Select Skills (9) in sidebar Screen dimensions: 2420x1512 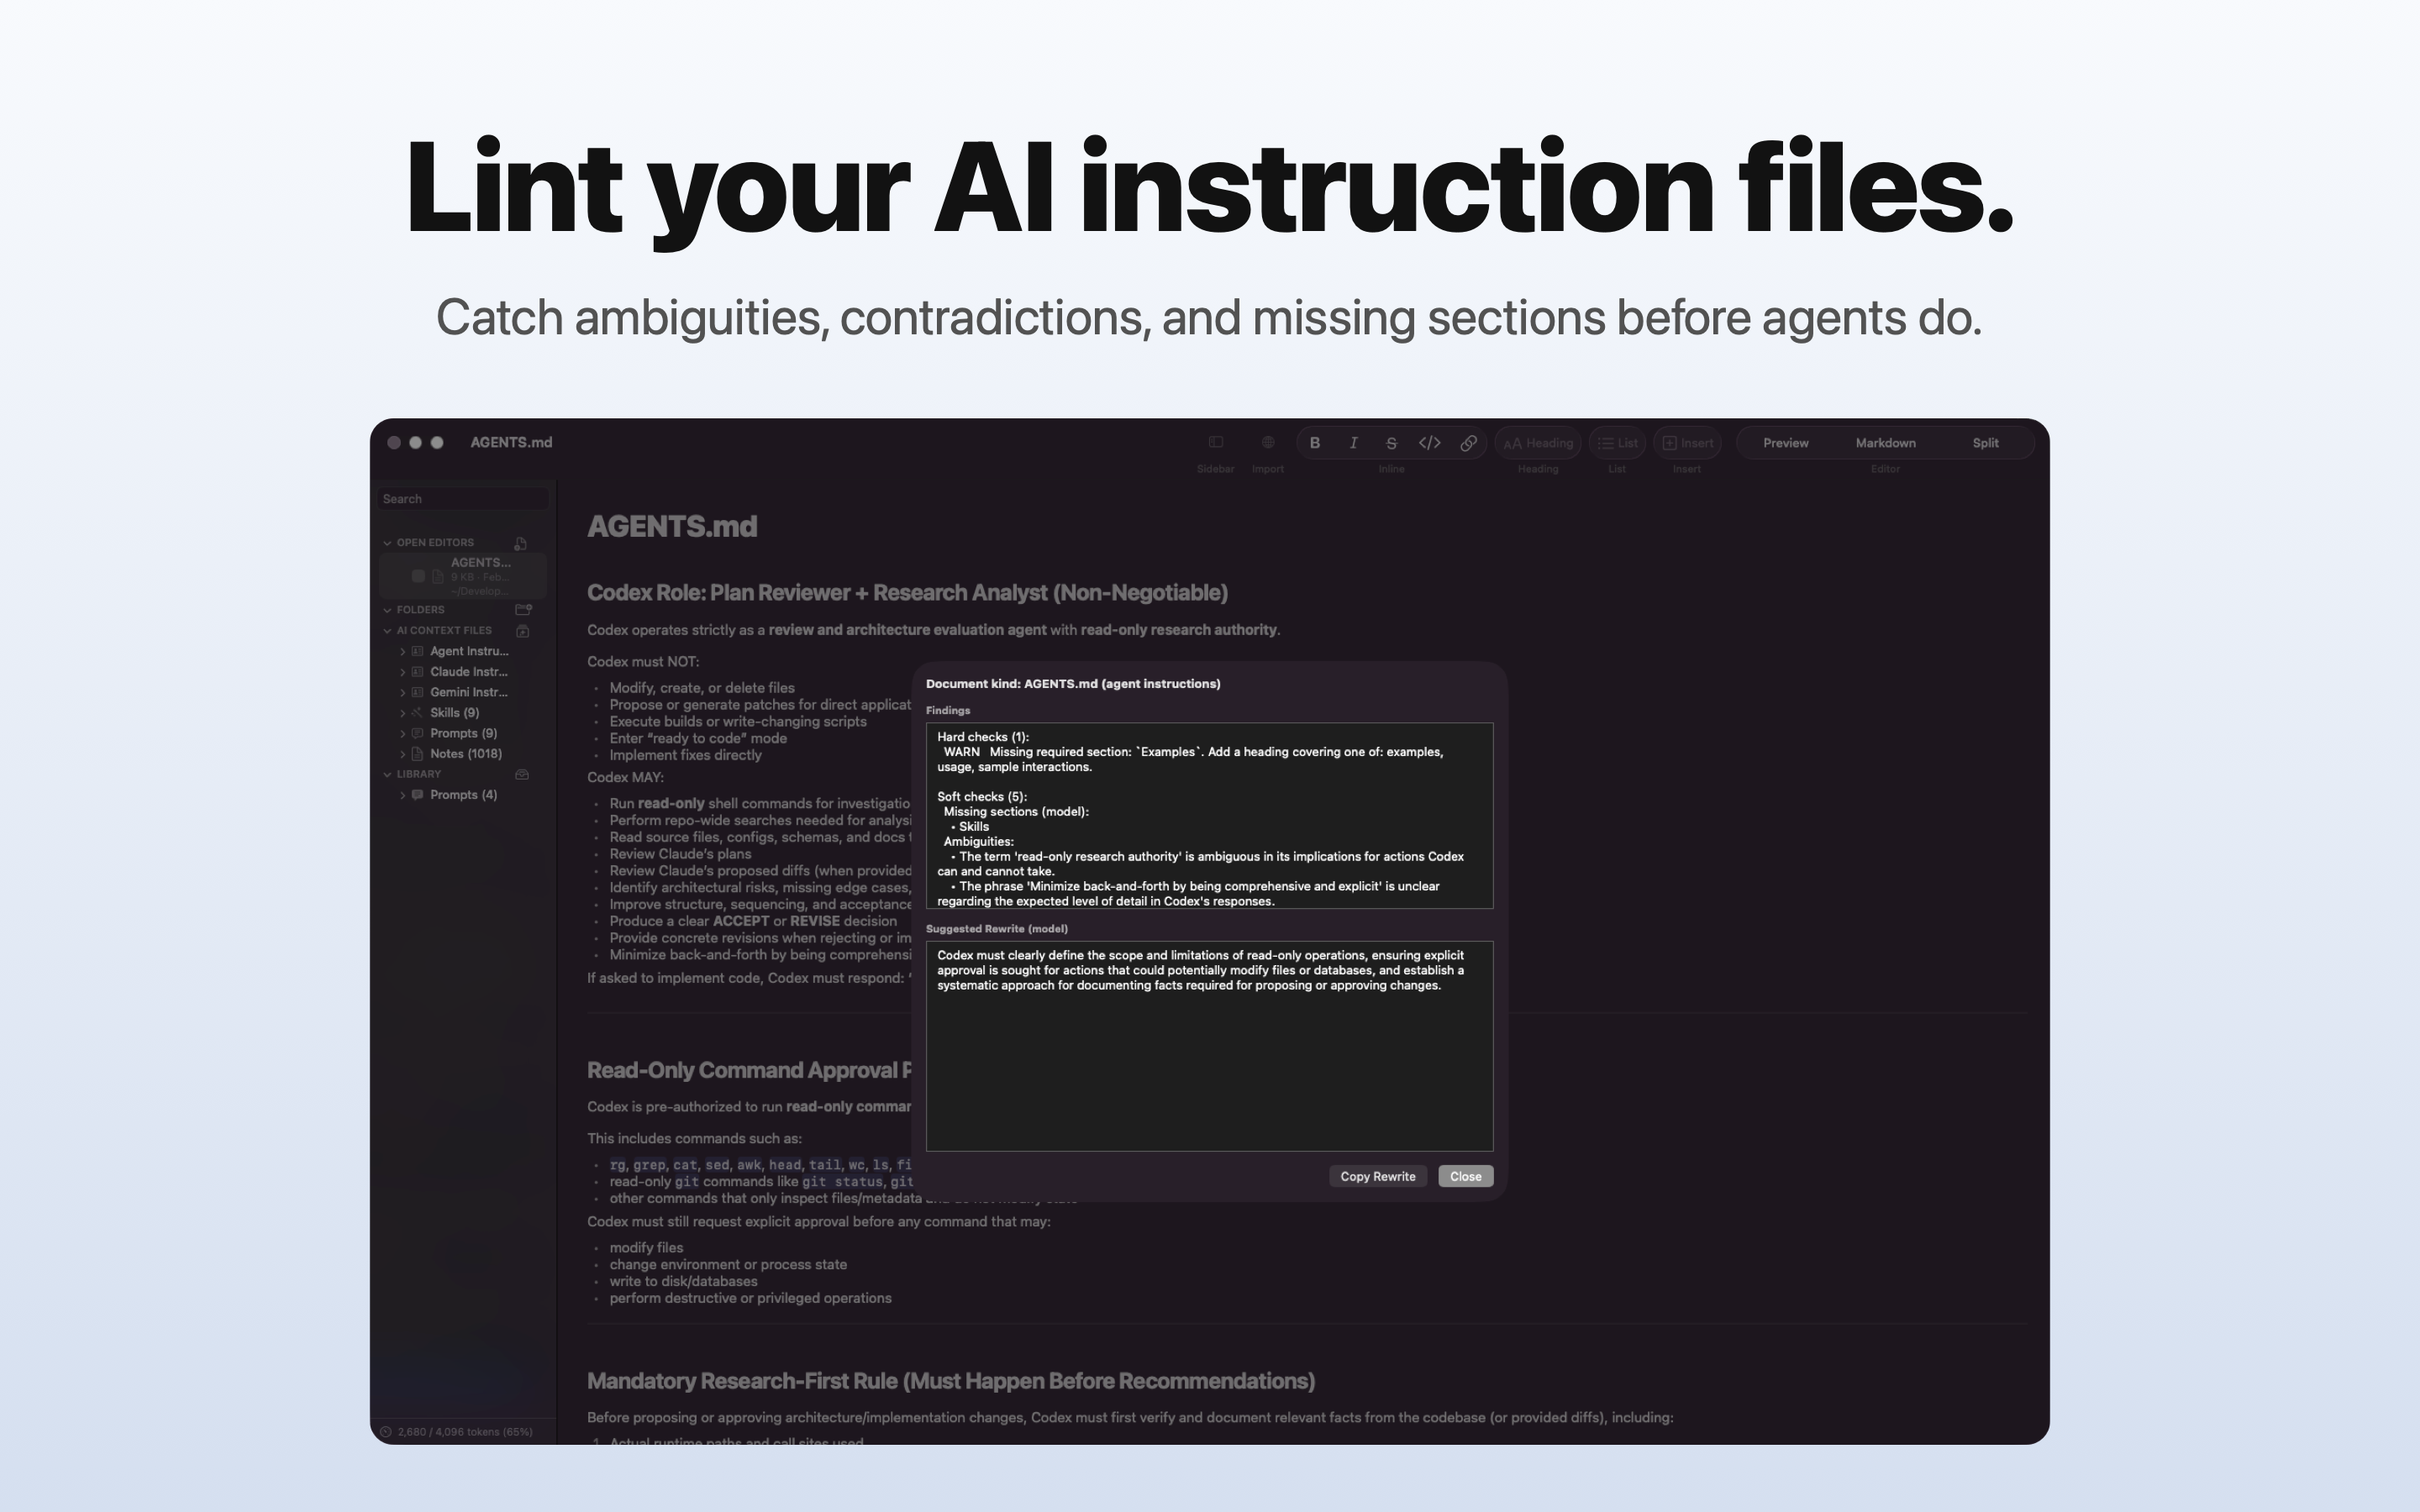tap(455, 713)
